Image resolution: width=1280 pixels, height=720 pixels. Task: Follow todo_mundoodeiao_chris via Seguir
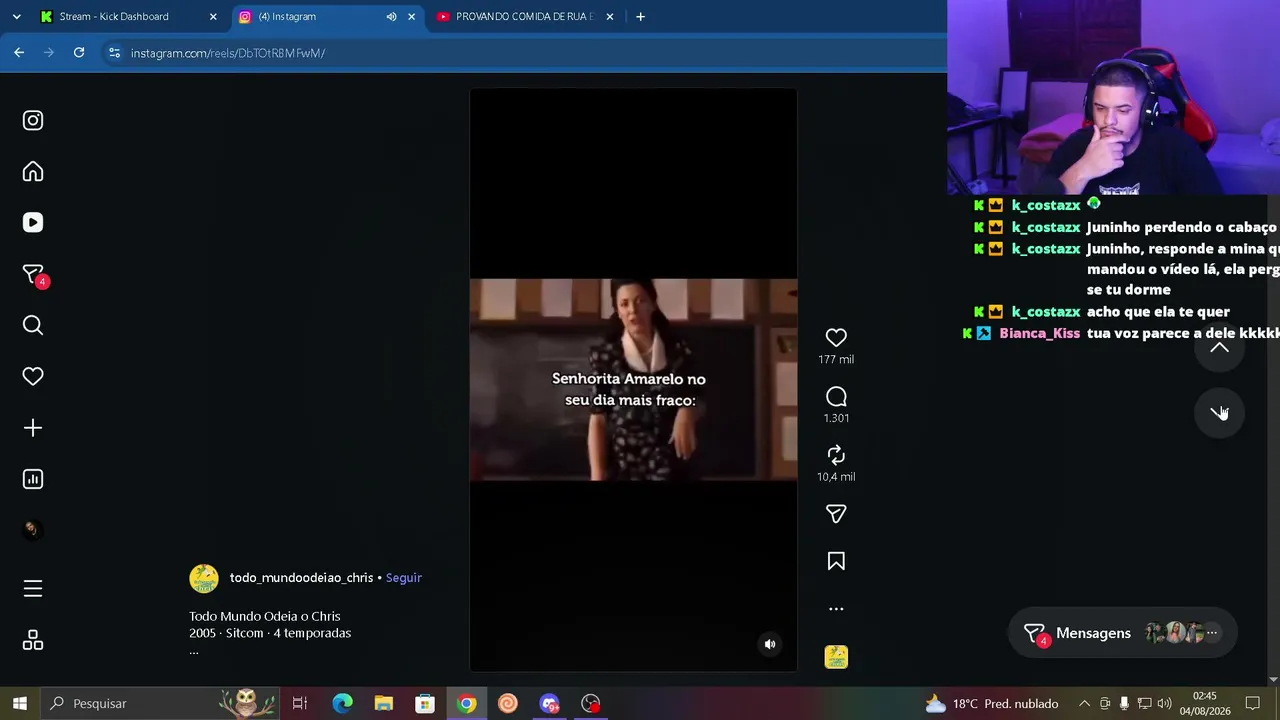point(404,578)
